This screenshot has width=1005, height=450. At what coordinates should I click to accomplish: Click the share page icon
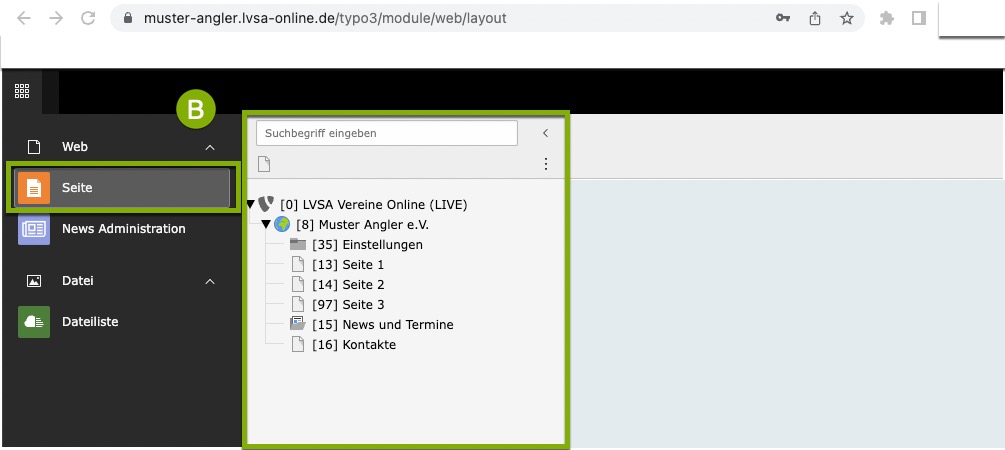(815, 19)
